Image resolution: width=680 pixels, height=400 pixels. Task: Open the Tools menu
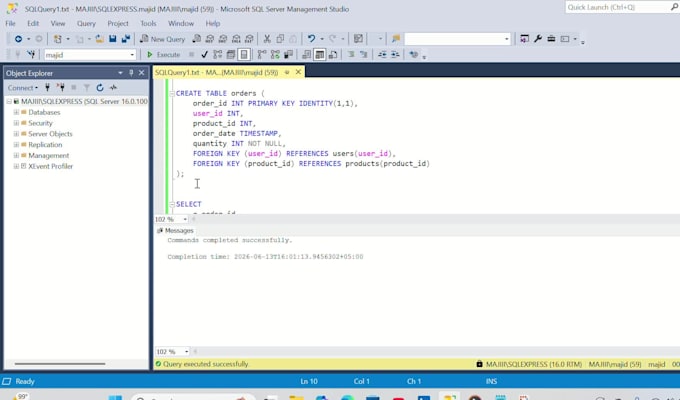tap(148, 23)
